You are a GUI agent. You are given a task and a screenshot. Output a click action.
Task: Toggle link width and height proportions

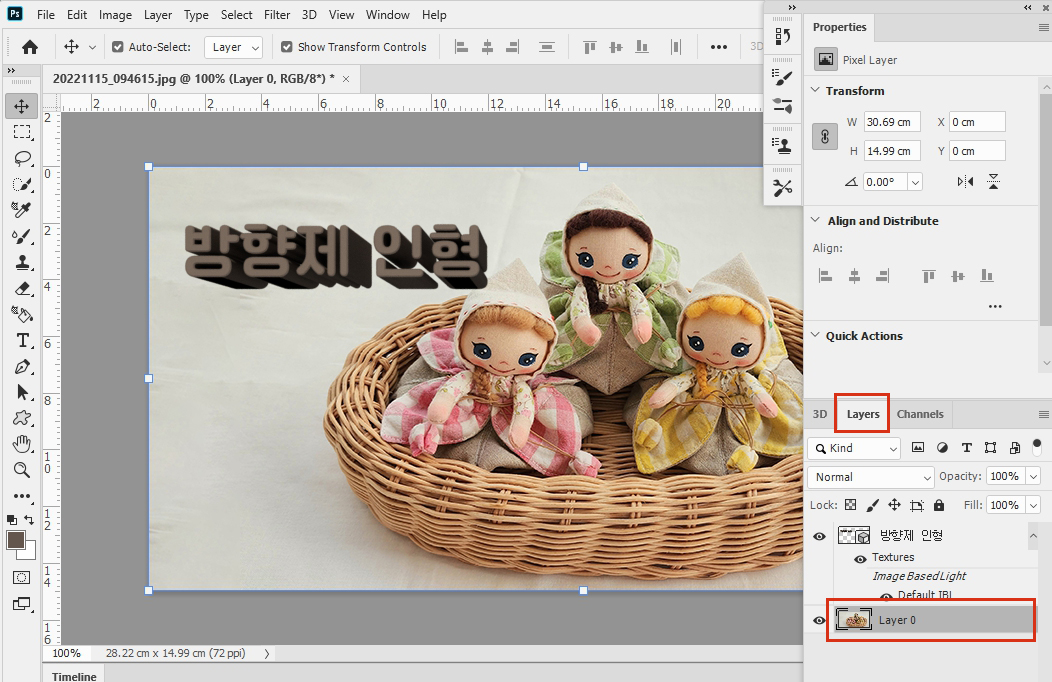[825, 136]
